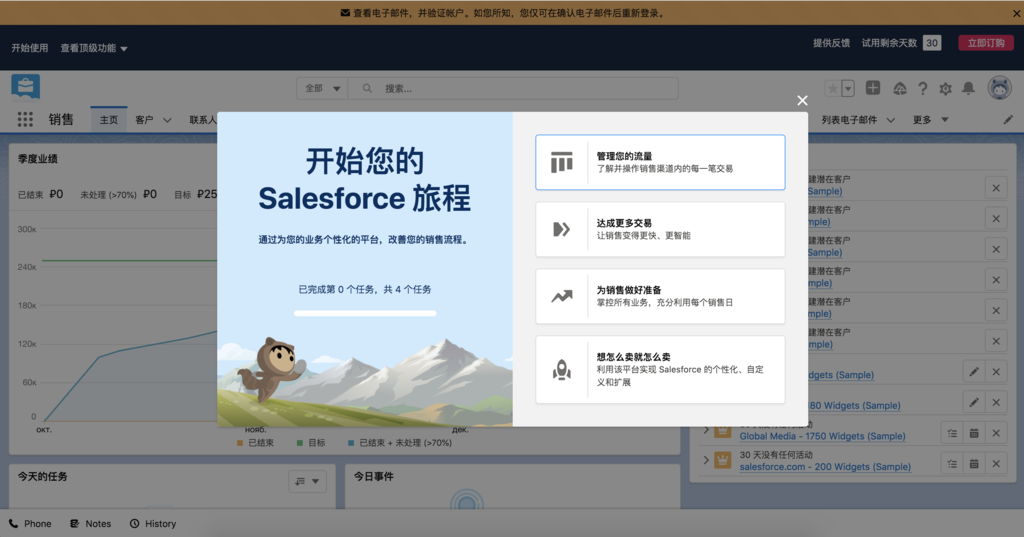The image size is (1024, 537).
Task: Open the Global Media - 1750 Widgets link
Action: click(x=822, y=436)
